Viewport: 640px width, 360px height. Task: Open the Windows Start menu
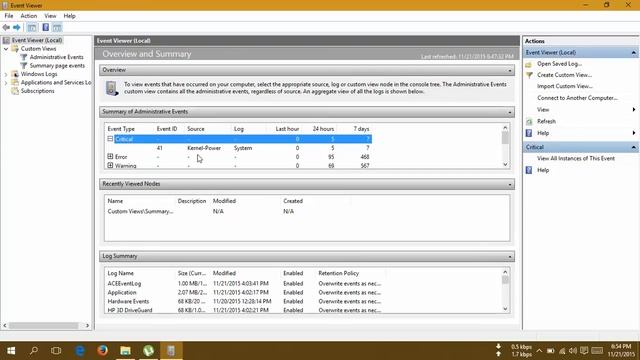click(x=11, y=351)
